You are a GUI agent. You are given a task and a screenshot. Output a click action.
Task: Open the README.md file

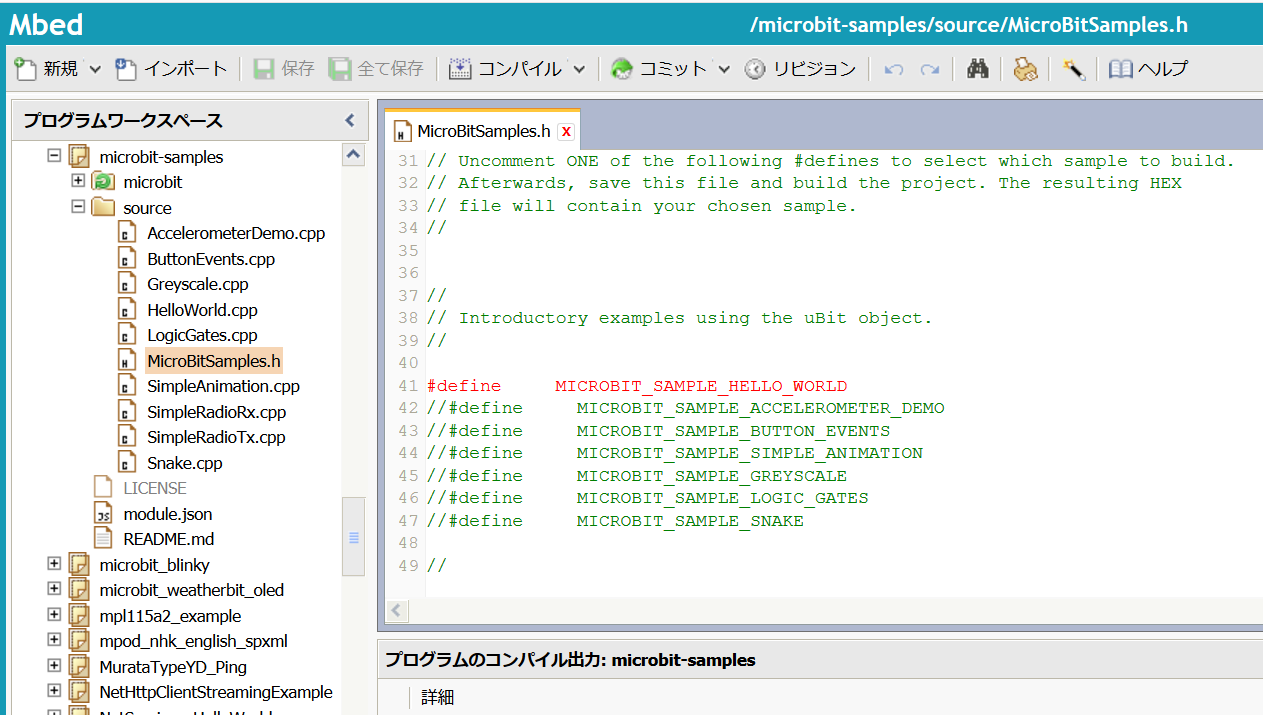(171, 538)
